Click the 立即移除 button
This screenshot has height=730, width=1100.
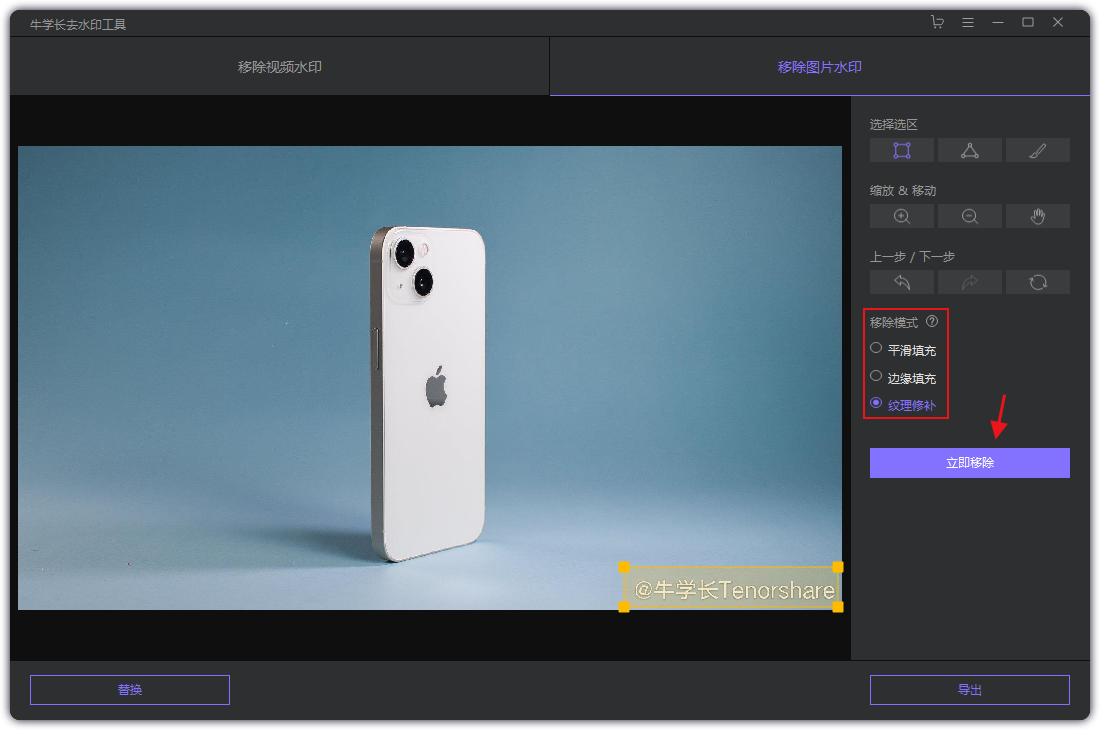pos(970,463)
